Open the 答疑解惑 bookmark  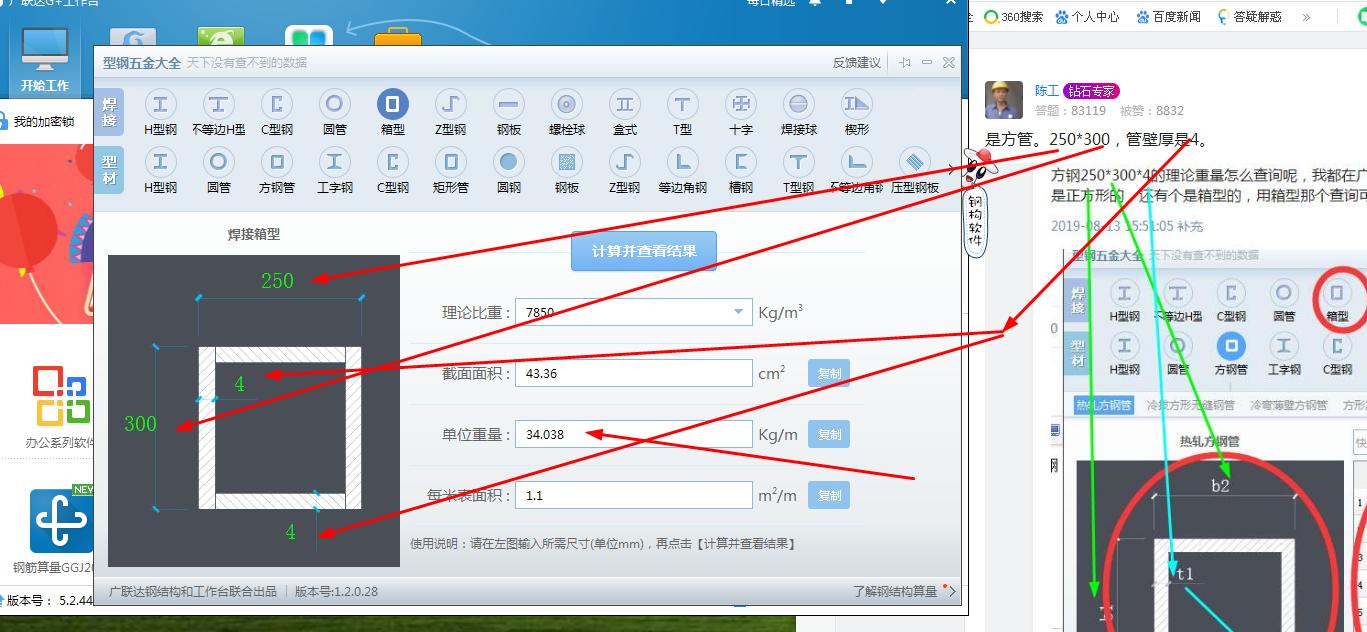[x=1249, y=17]
